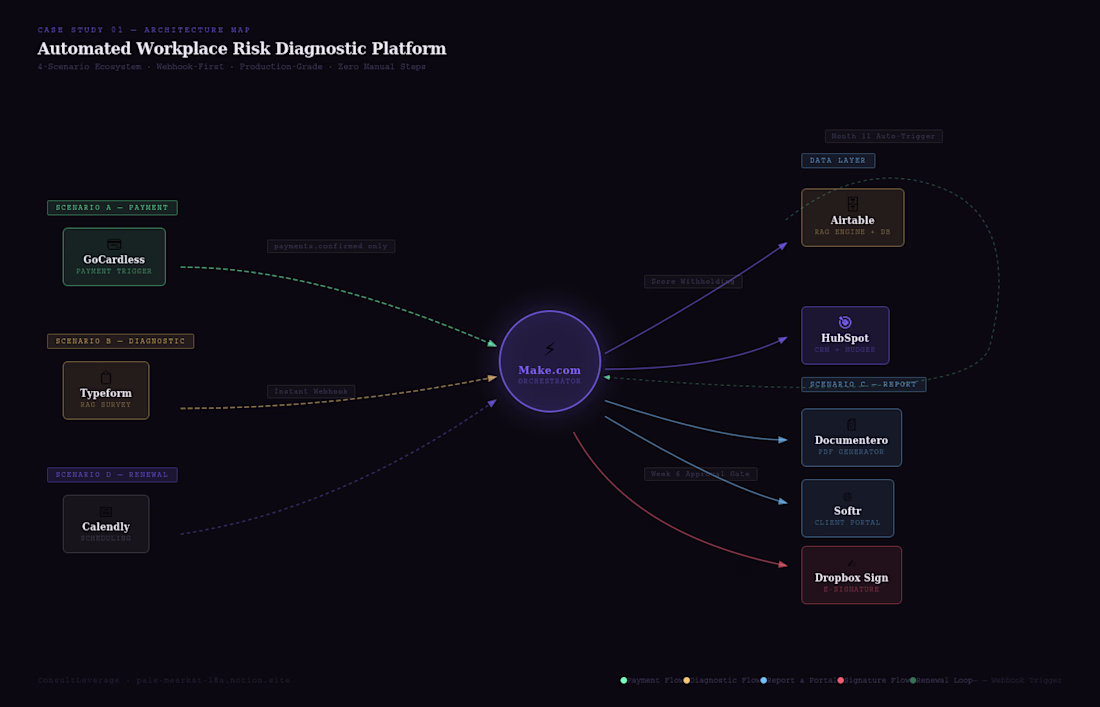
Task: Click the blue Report & Portal legend dot
Action: [763, 680]
